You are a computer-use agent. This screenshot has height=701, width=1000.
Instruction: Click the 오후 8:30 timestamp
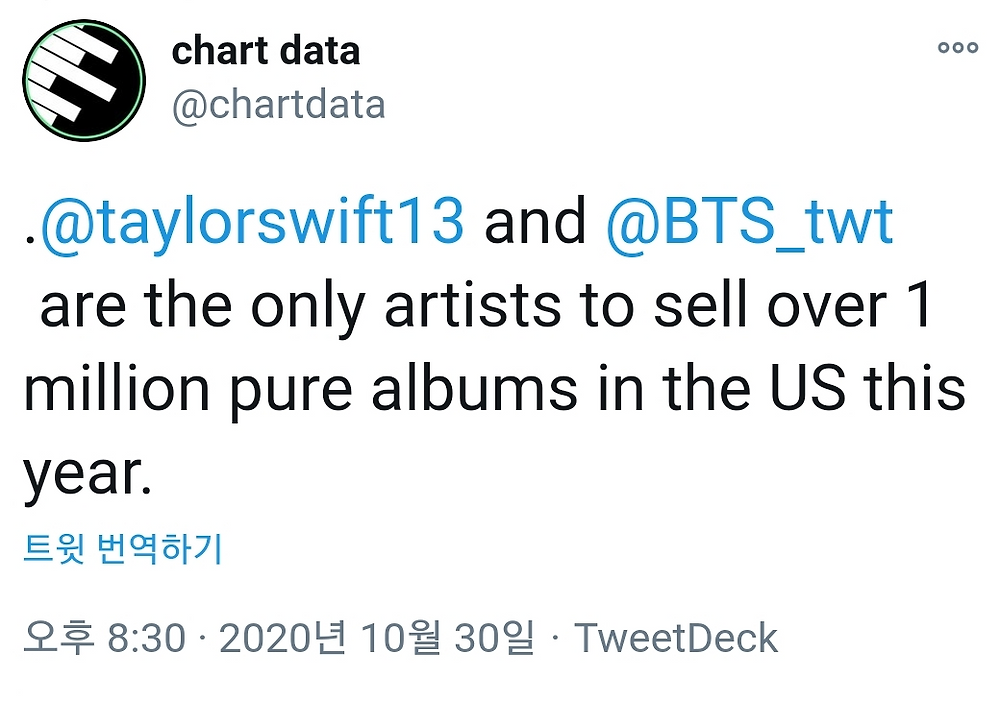pyautogui.click(x=105, y=638)
